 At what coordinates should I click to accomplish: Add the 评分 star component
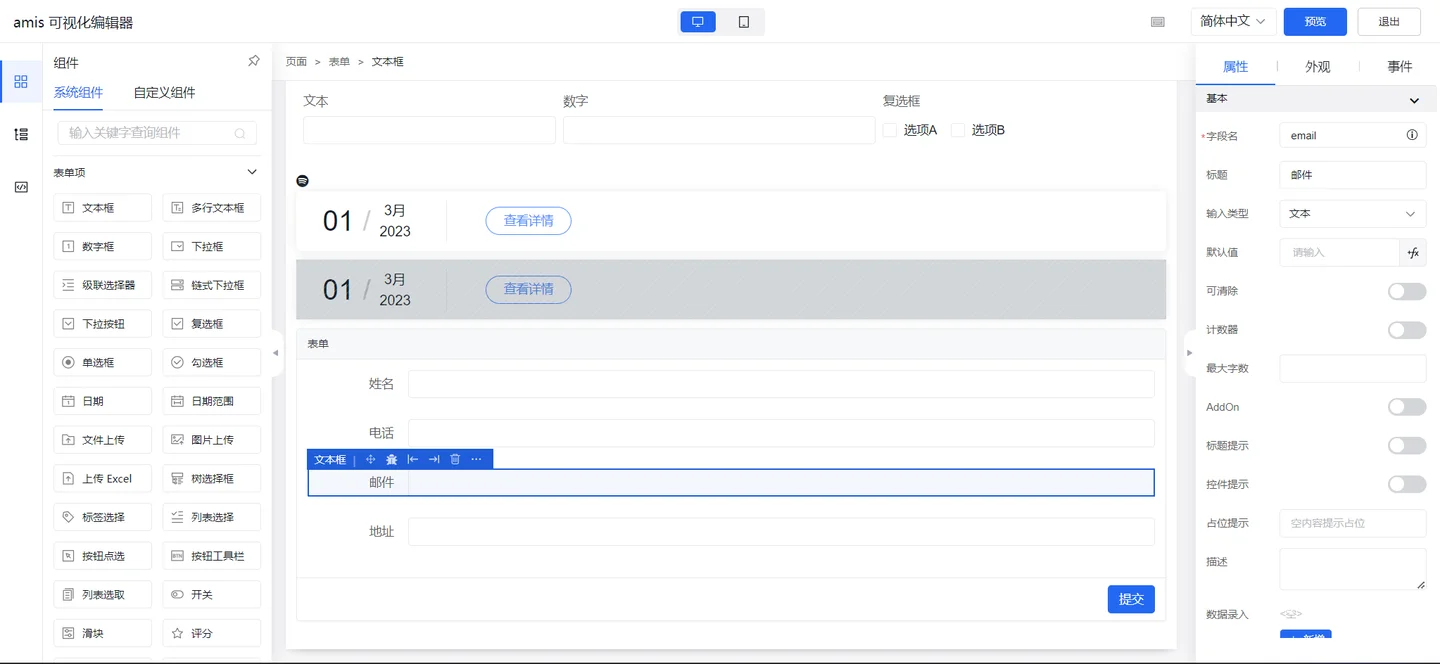coord(212,633)
